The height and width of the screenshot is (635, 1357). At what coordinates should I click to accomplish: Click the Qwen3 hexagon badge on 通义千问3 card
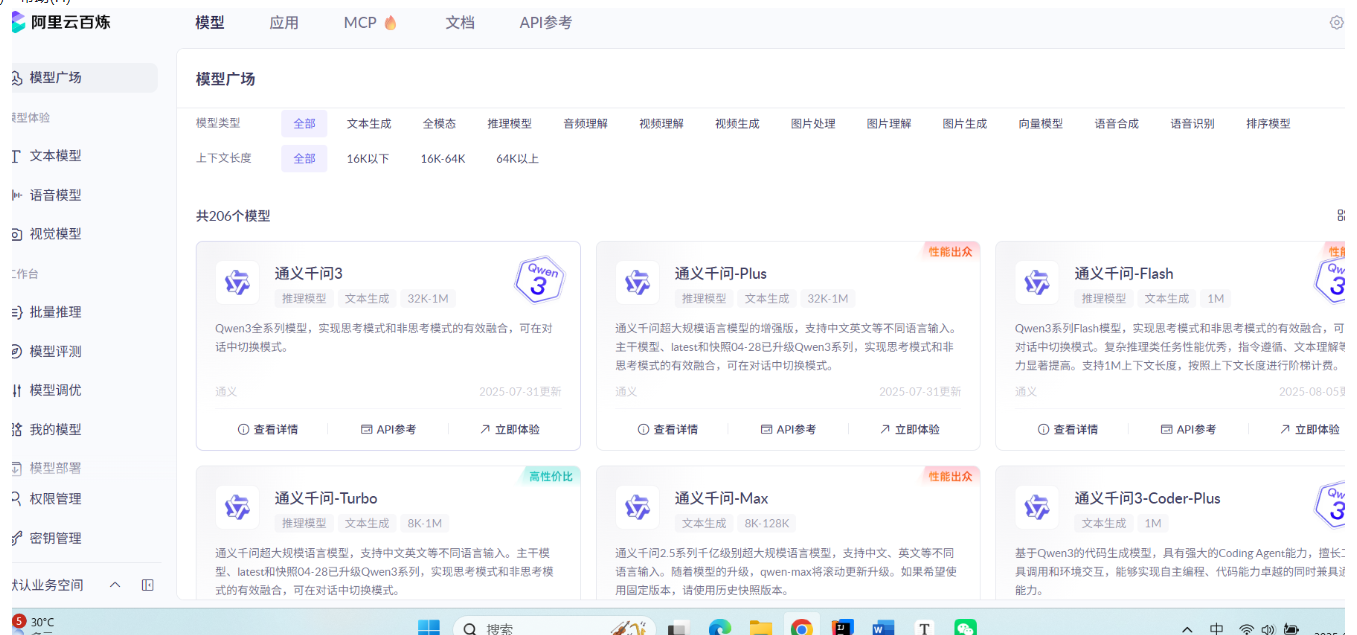540,279
